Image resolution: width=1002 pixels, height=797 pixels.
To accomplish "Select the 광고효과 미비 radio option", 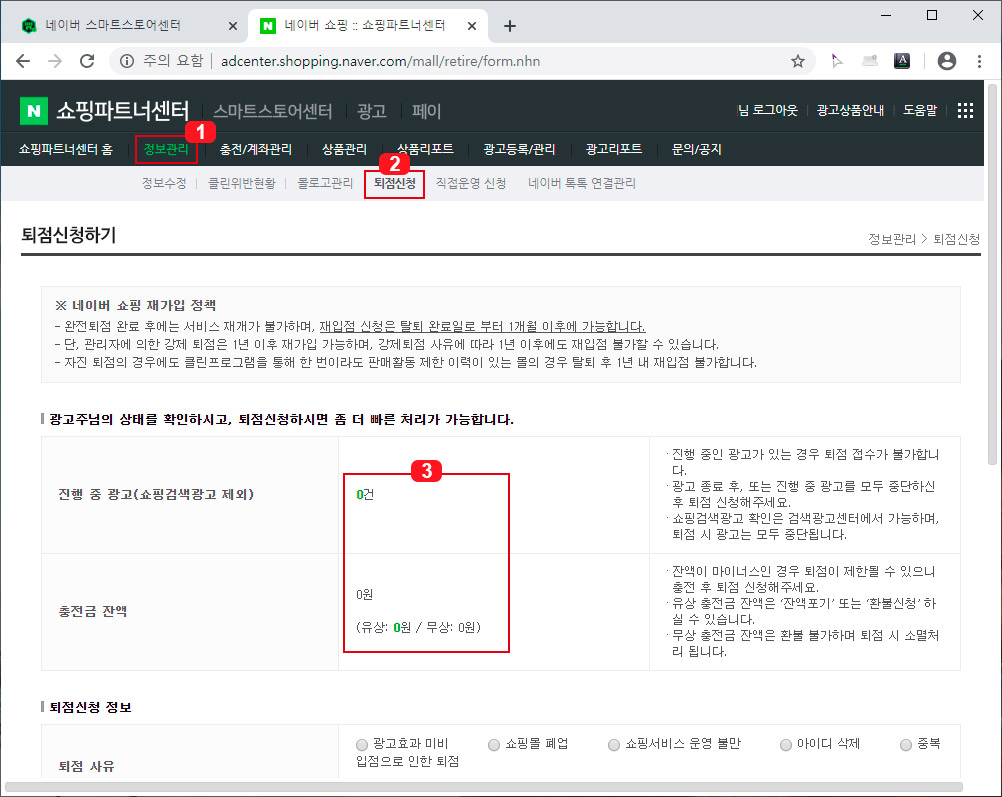I will 362,745.
